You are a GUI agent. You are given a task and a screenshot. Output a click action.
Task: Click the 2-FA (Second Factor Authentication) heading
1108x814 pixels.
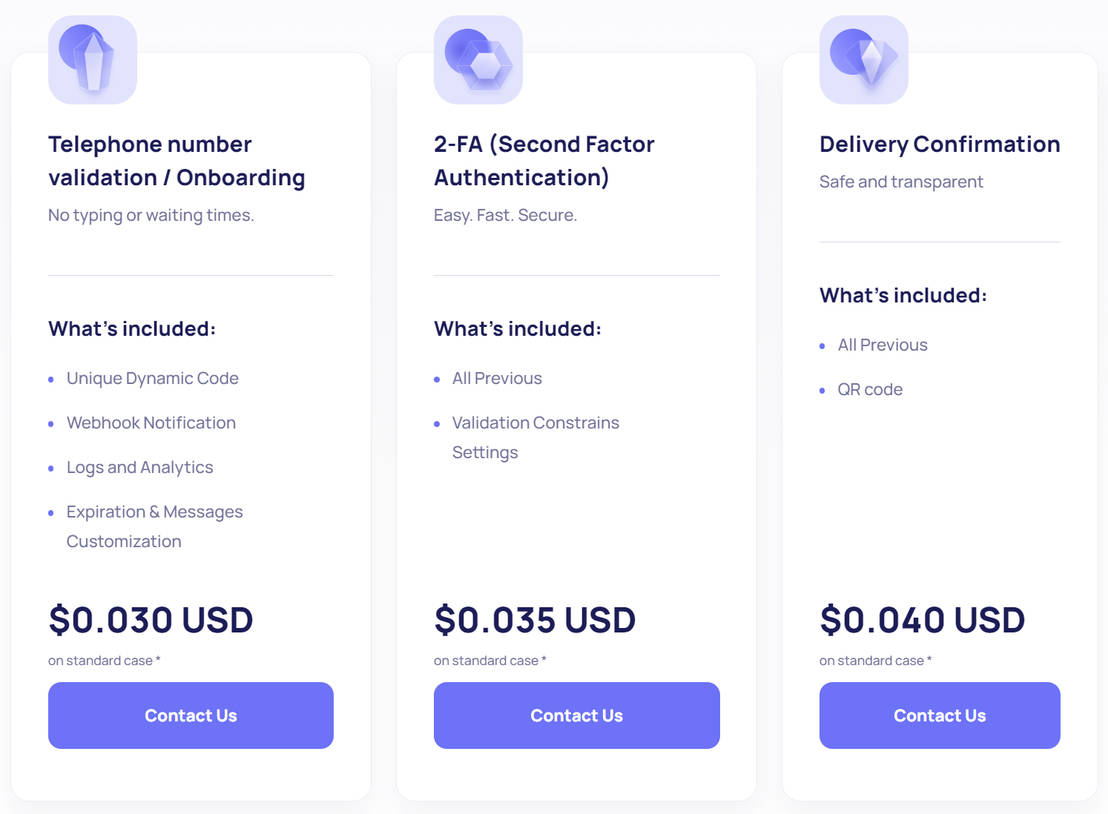(x=543, y=160)
